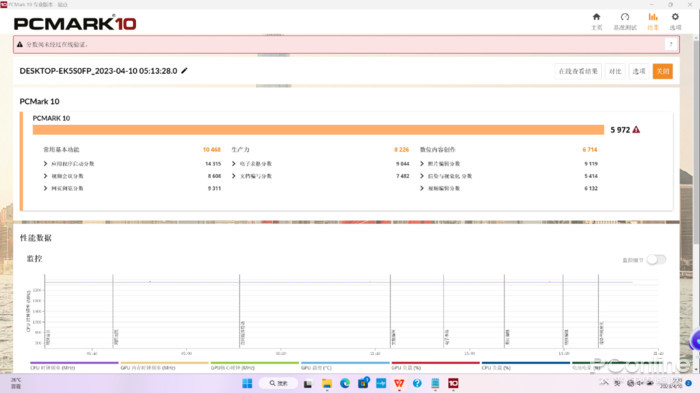Select the Digital Content Creation score 6 714

coord(590,150)
